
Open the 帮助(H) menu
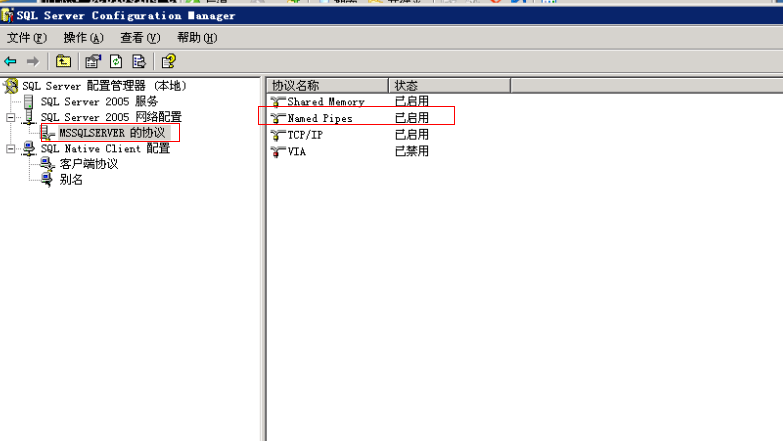click(197, 38)
